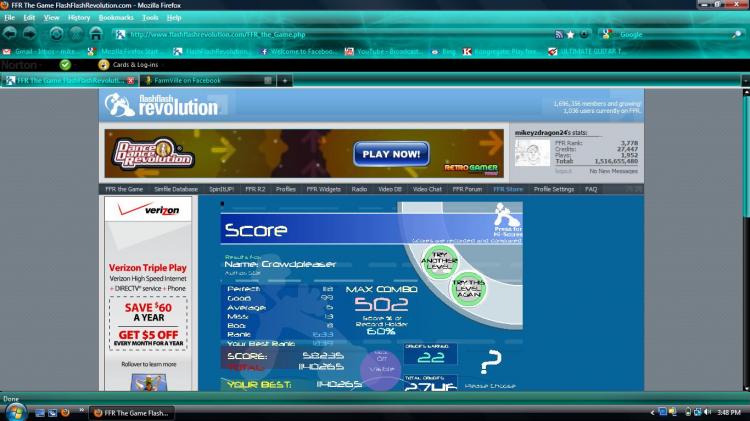This screenshot has width=750, height=421.
Task: Open the Video DB nav link
Action: coord(390,189)
